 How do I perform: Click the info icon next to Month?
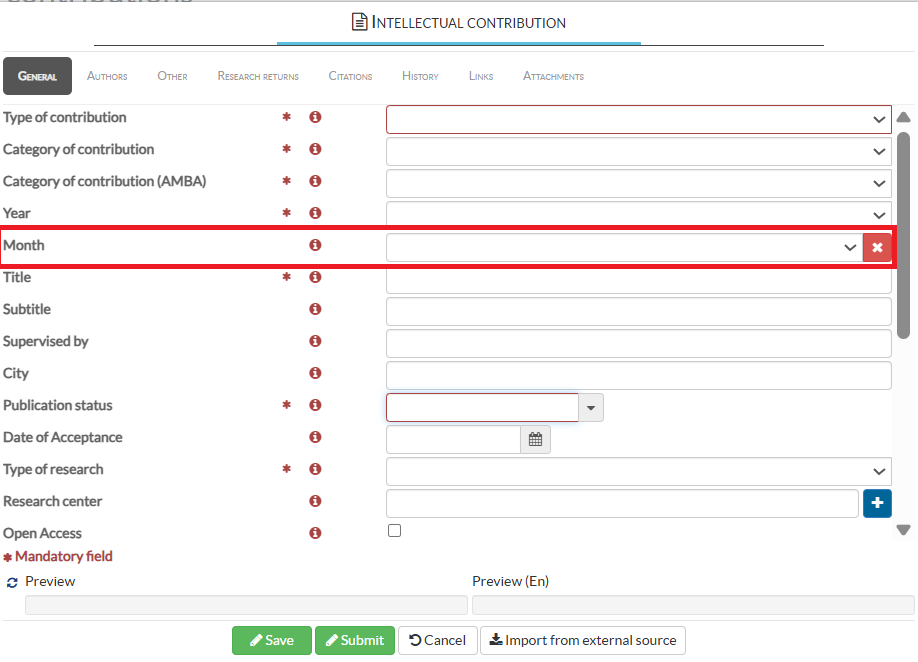pos(315,246)
